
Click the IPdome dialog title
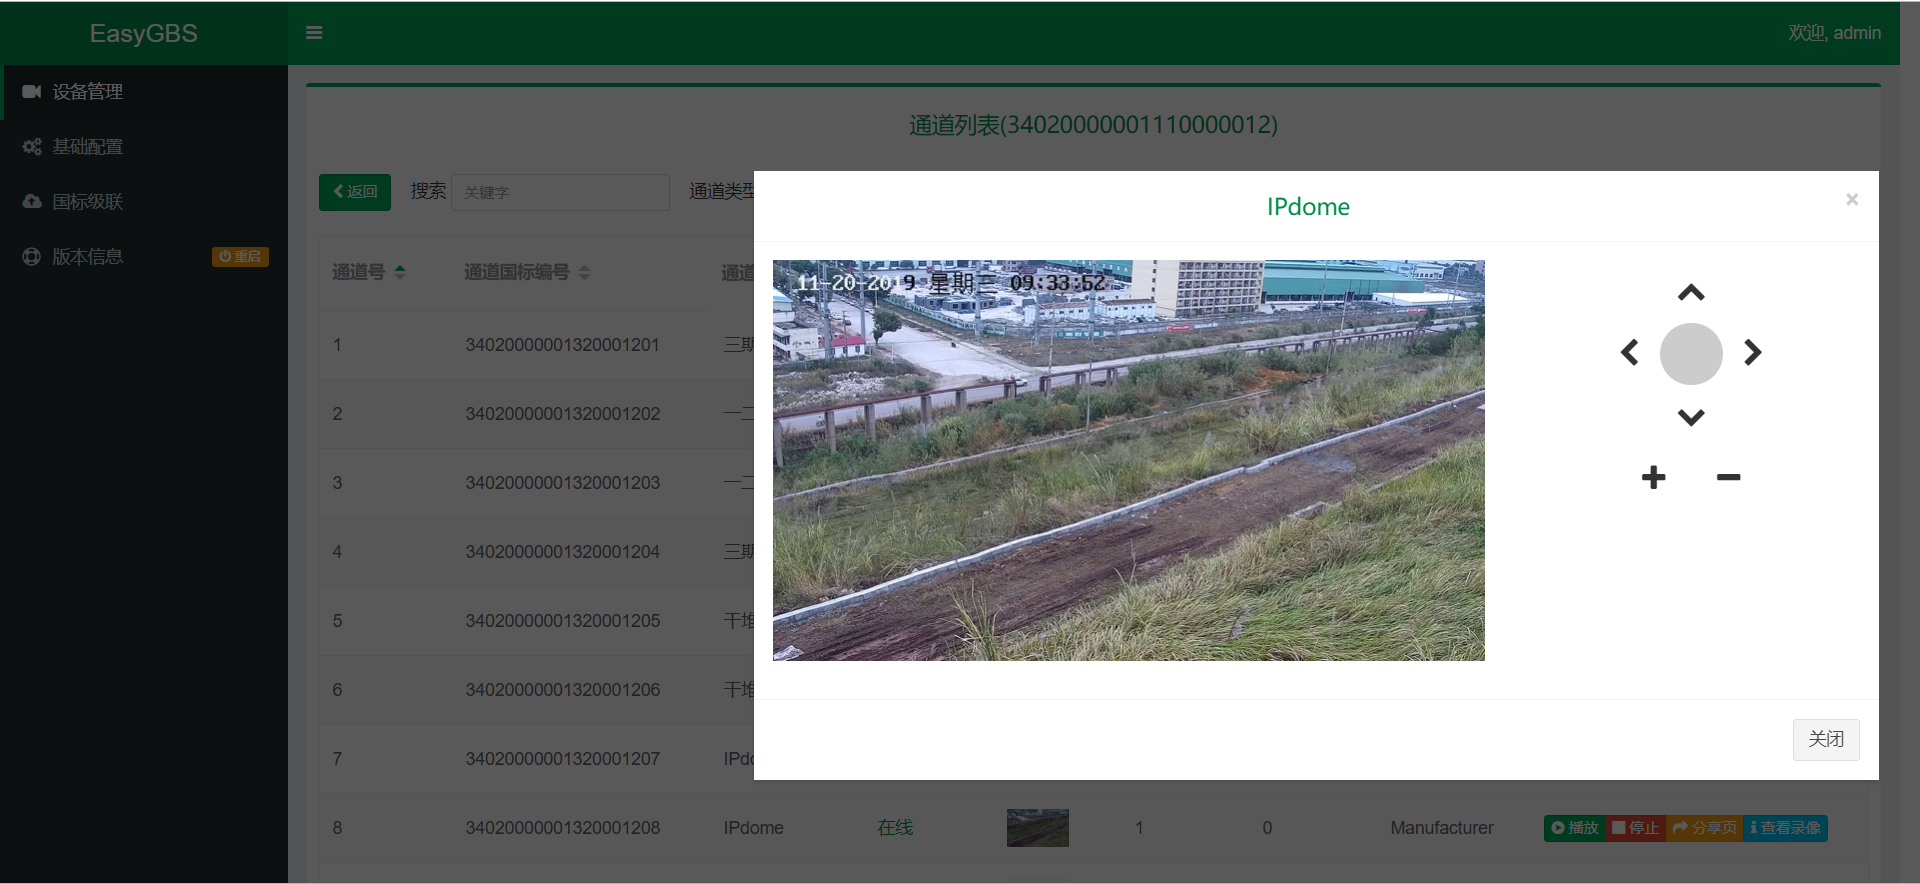click(1308, 207)
